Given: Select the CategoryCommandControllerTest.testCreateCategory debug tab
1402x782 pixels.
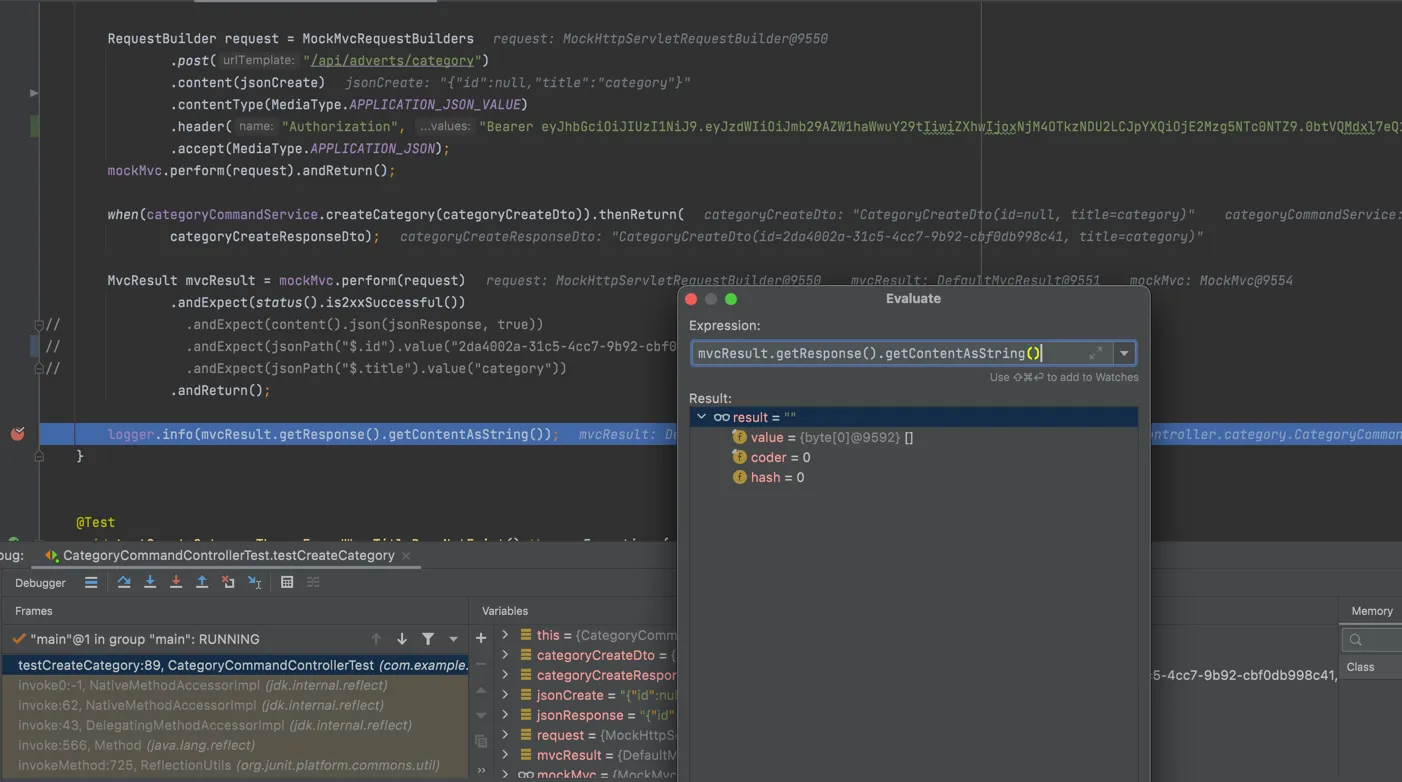Looking at the screenshot, I should click(x=228, y=555).
